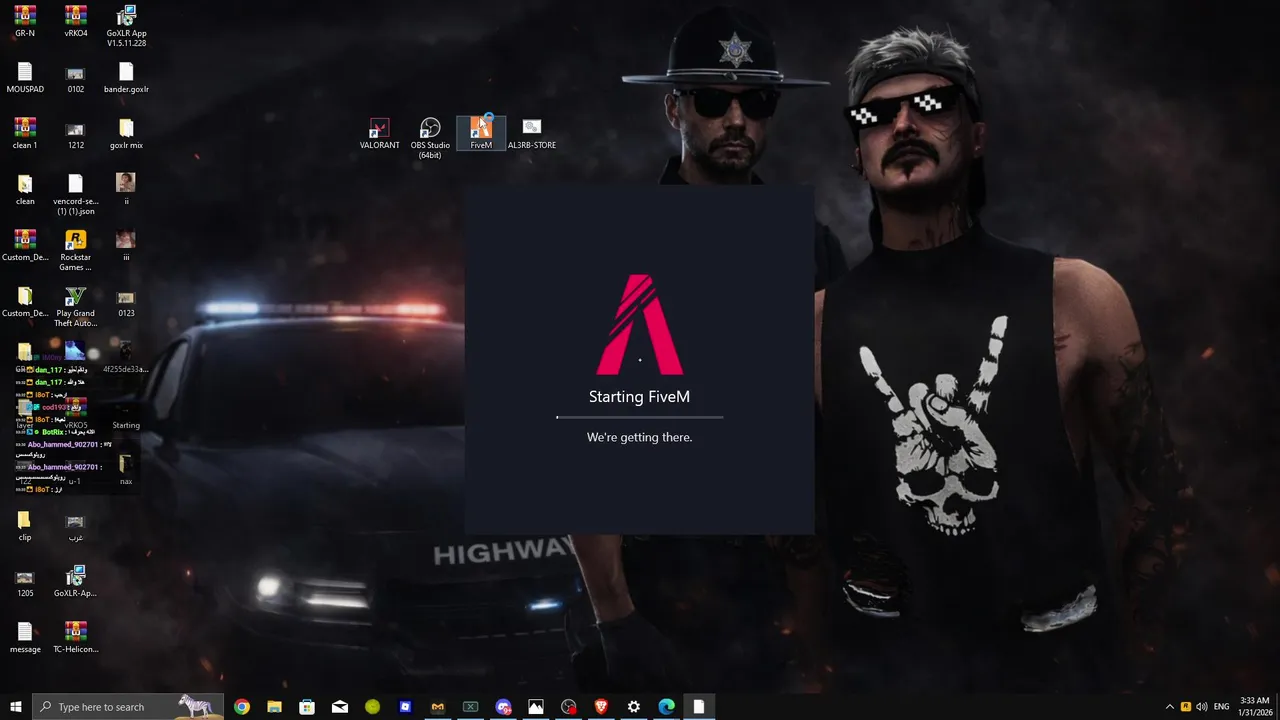Click the taskbar search box
Image resolution: width=1280 pixels, height=720 pixels.
click(x=128, y=707)
